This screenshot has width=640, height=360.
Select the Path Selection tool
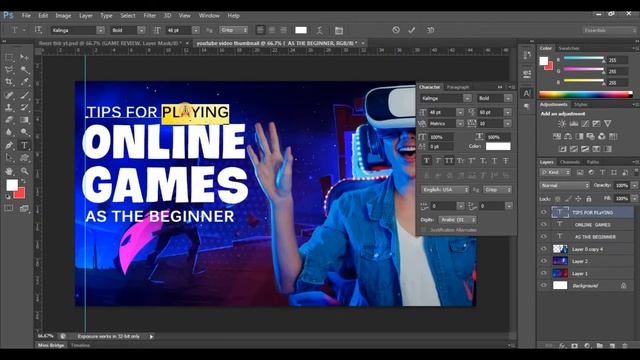9,158
